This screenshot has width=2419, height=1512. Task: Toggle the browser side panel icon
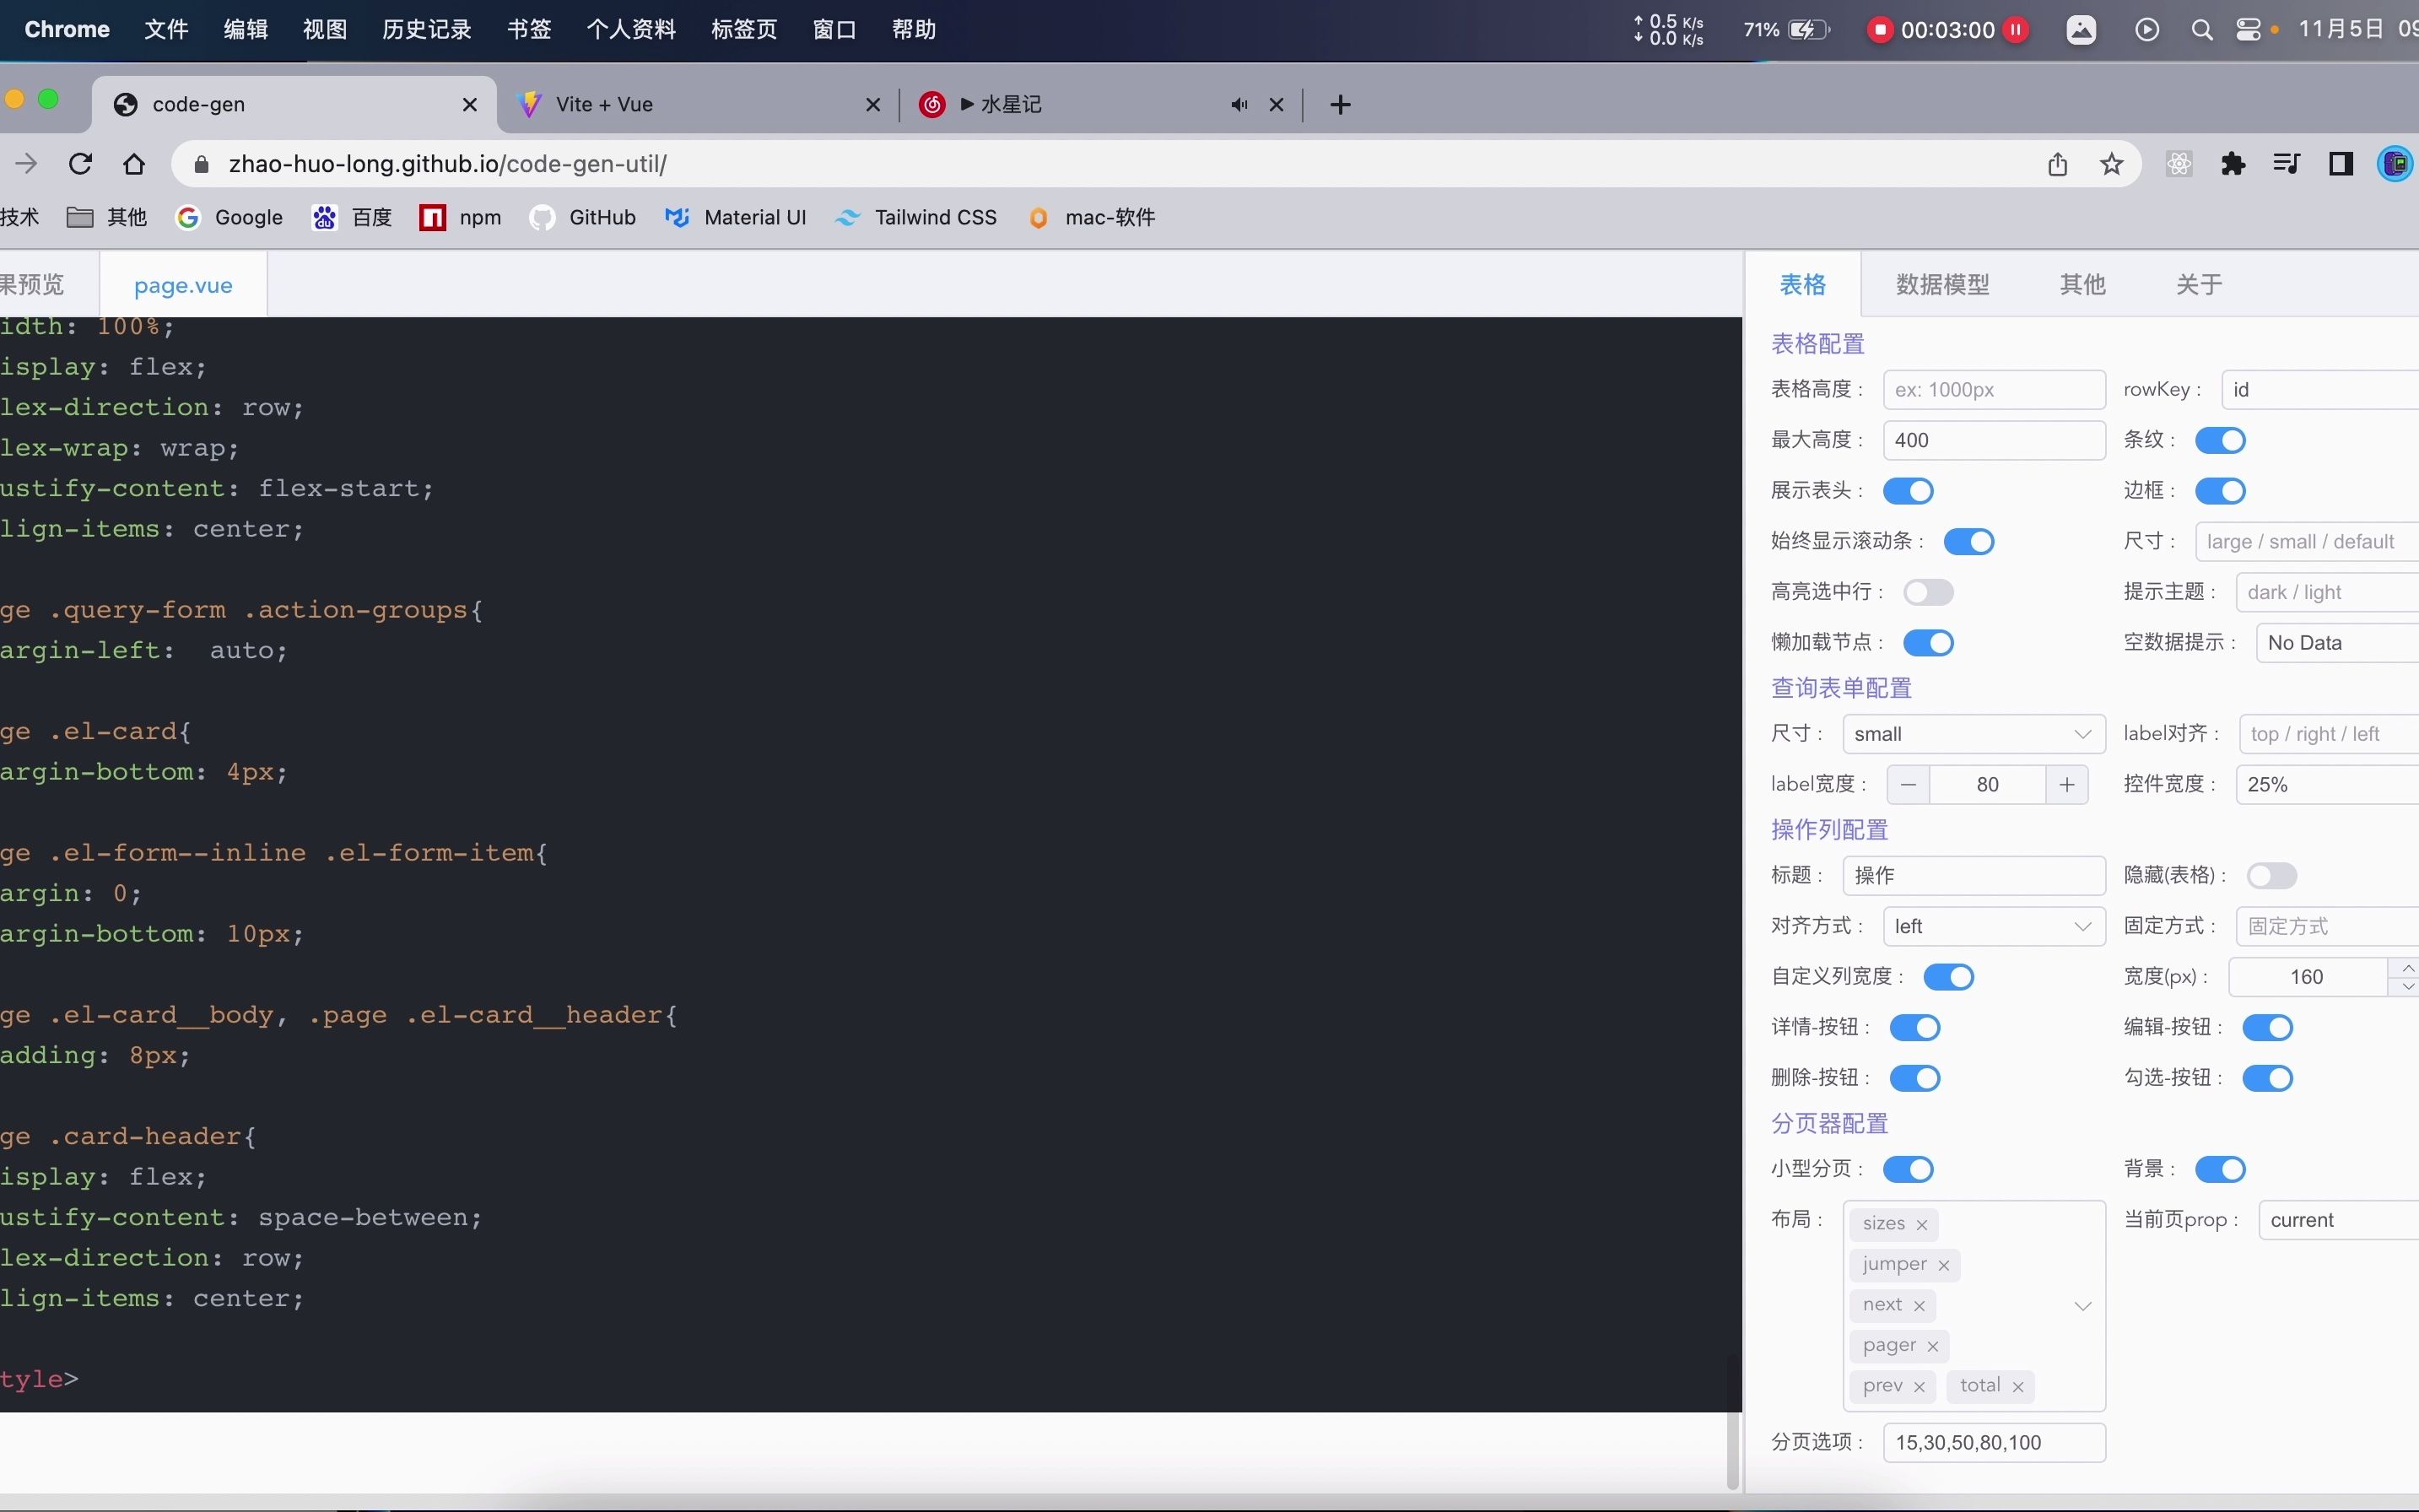[2341, 164]
